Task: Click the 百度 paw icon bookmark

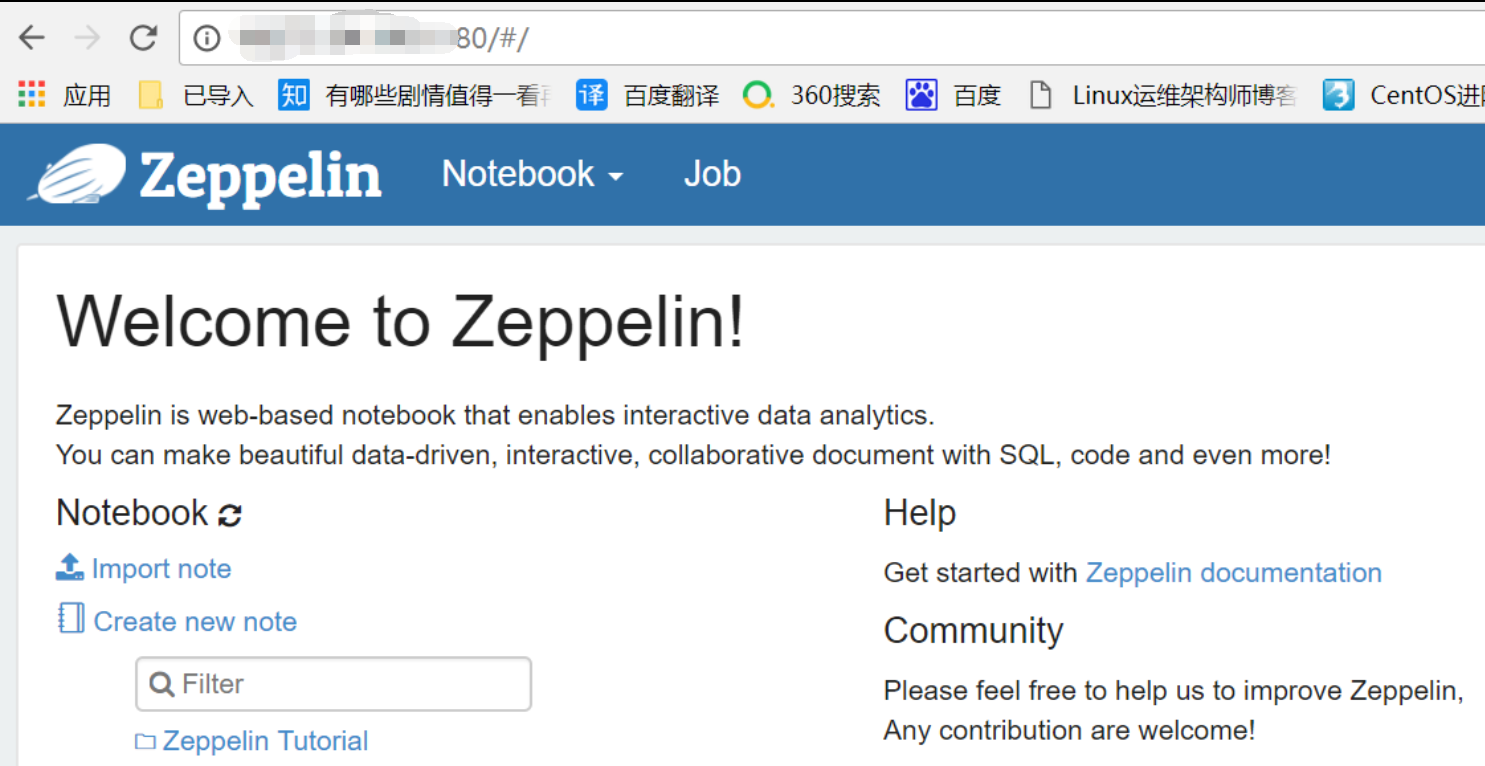Action: pyautogui.click(x=921, y=93)
